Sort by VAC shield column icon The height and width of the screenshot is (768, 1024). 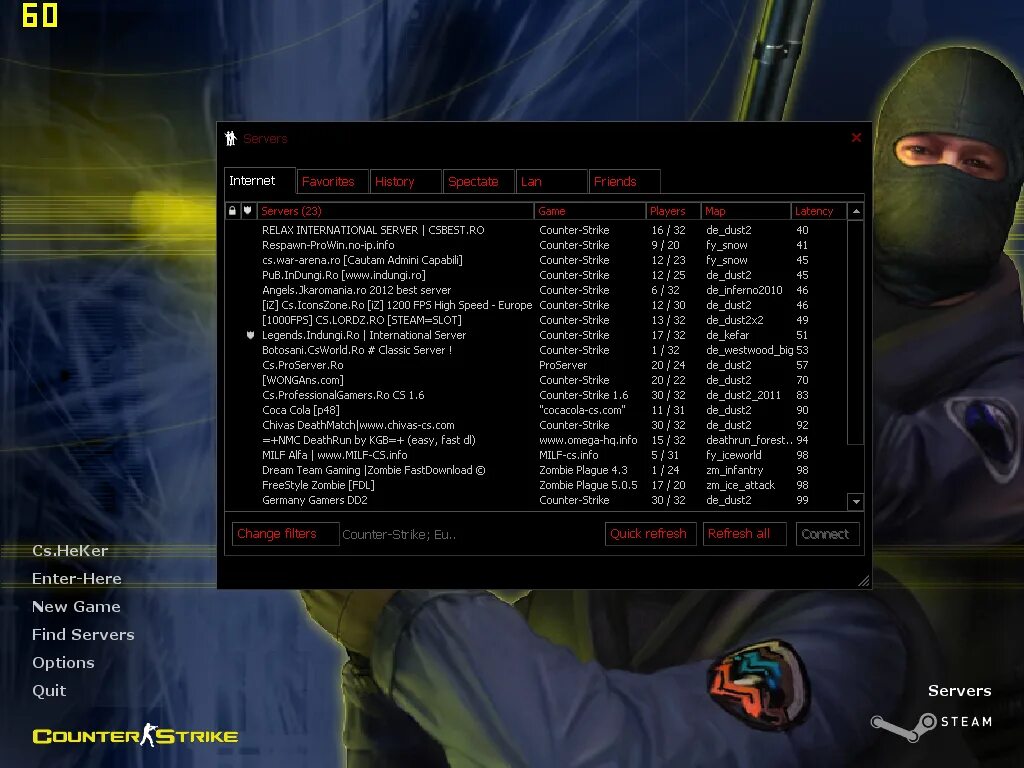coord(248,210)
